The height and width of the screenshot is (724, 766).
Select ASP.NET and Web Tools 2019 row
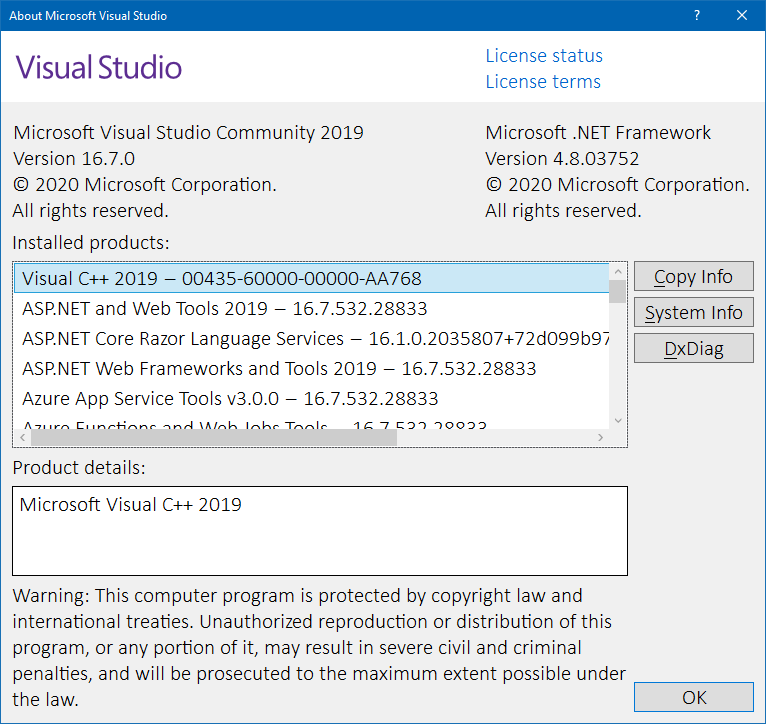click(312, 309)
